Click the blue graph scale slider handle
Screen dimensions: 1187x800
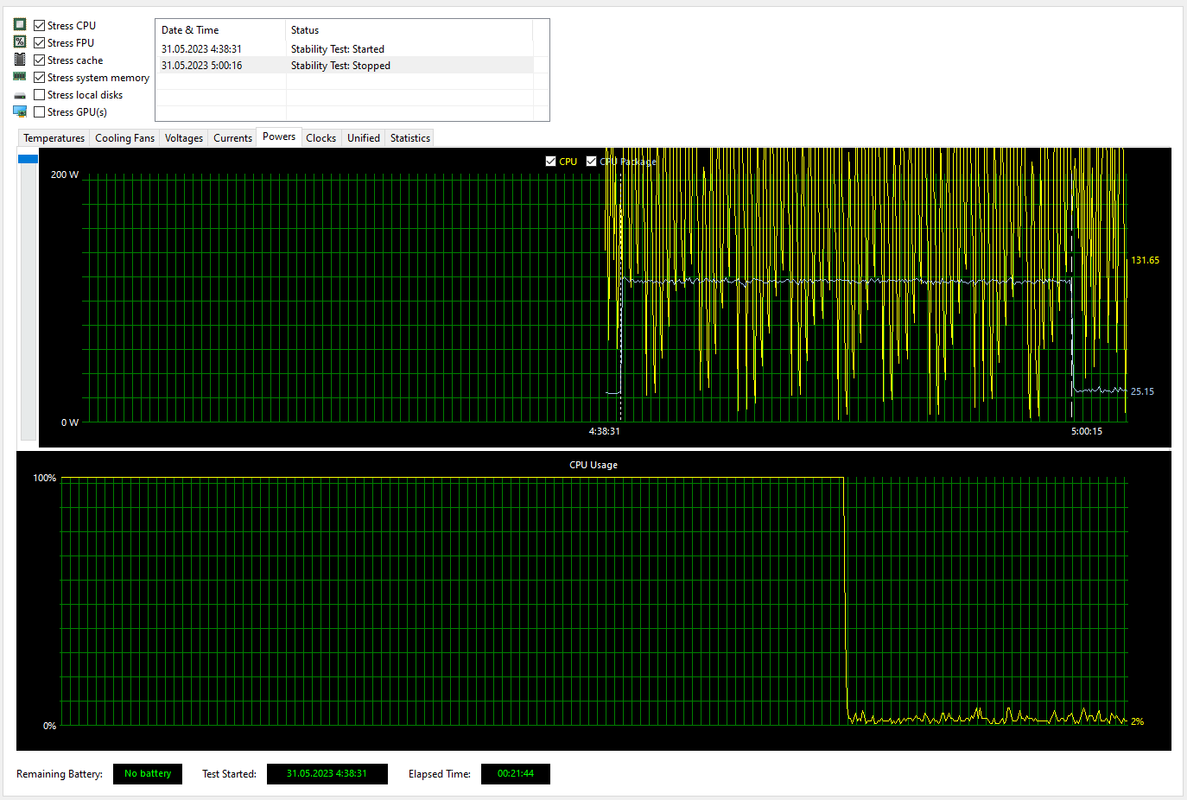pos(28,159)
